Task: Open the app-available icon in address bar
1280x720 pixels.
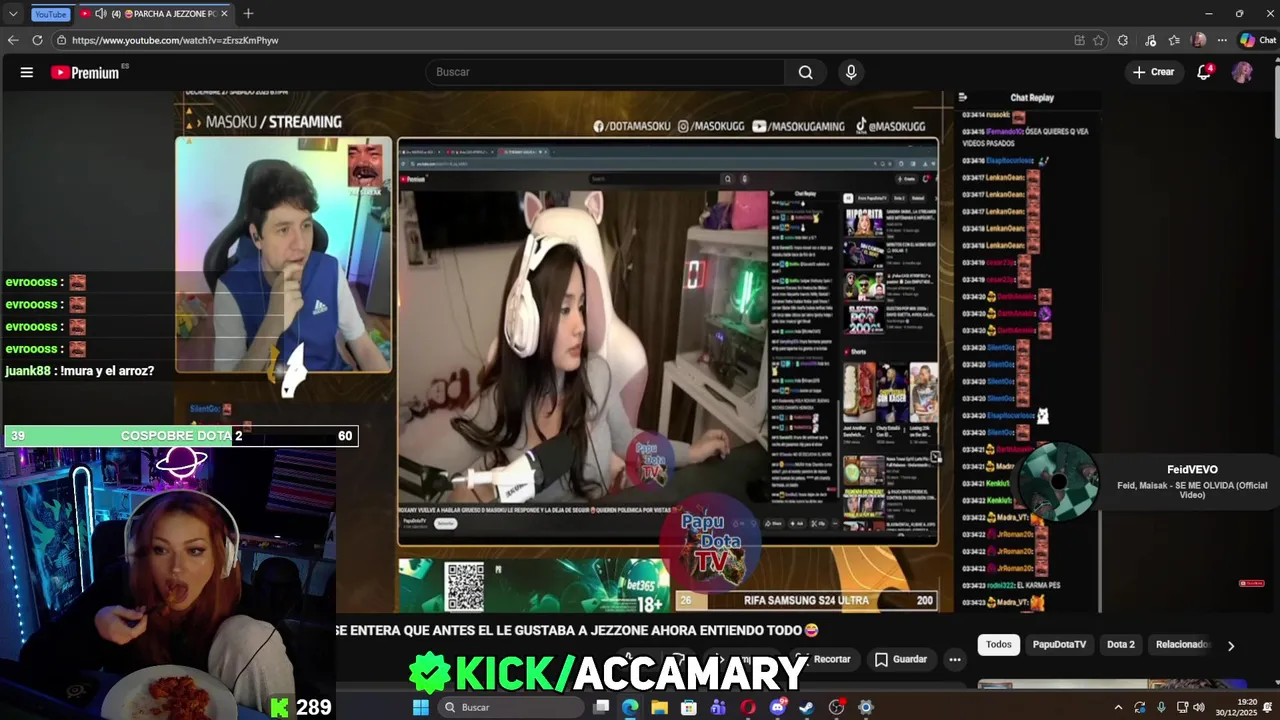Action: pyautogui.click(x=1079, y=40)
